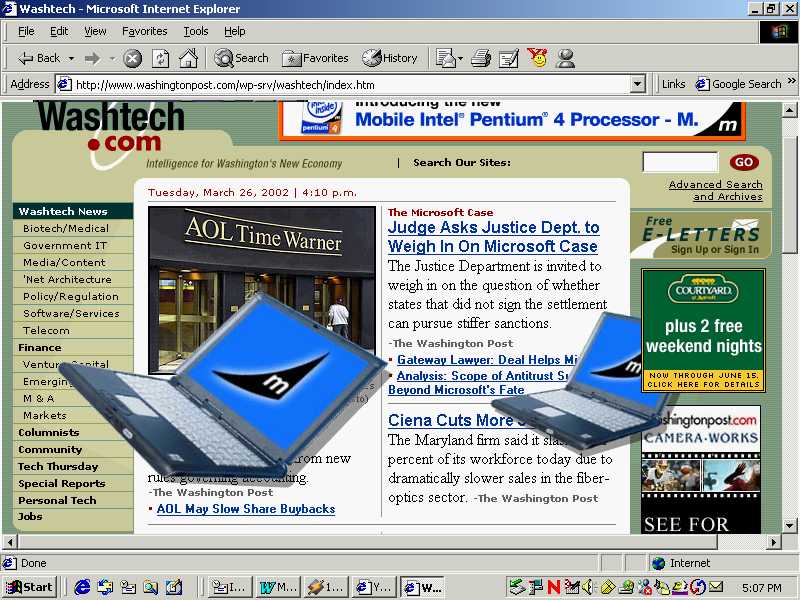Click the Messenger person toolbar icon

(x=565, y=59)
